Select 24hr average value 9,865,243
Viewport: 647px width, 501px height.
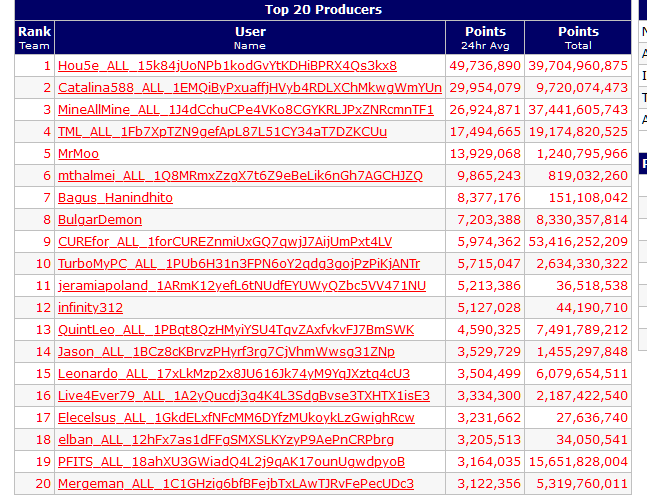pyautogui.click(x=489, y=175)
